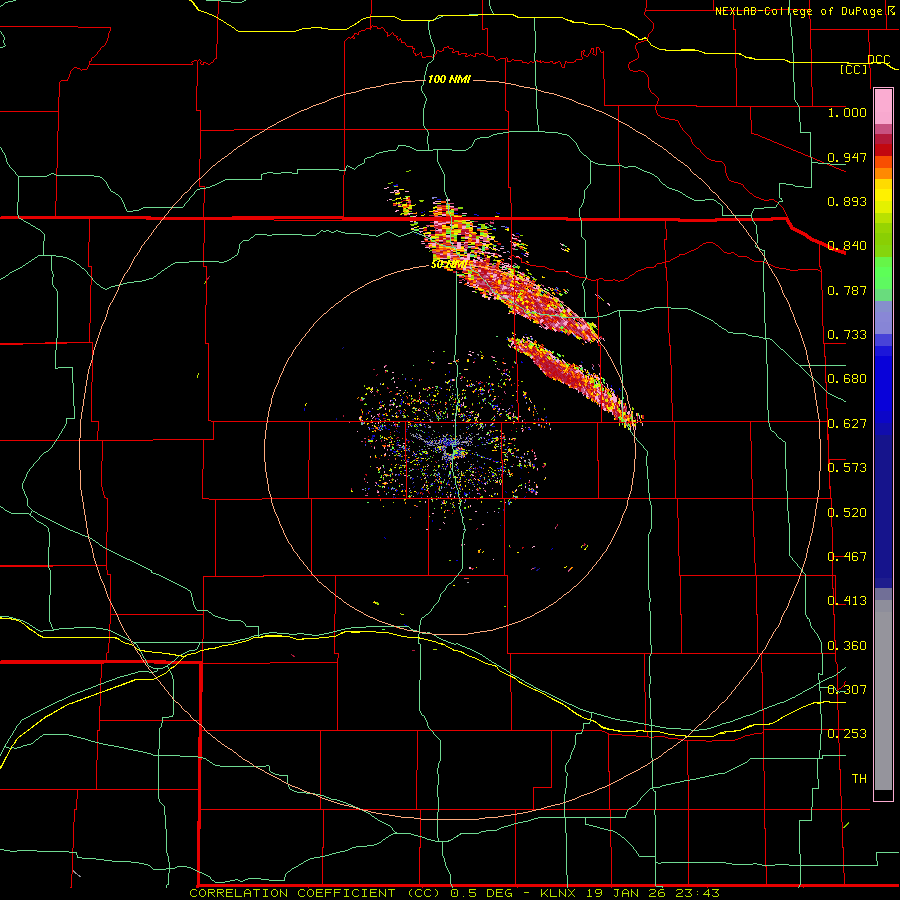Pick the light pink swatch atop the color bar

[883, 107]
